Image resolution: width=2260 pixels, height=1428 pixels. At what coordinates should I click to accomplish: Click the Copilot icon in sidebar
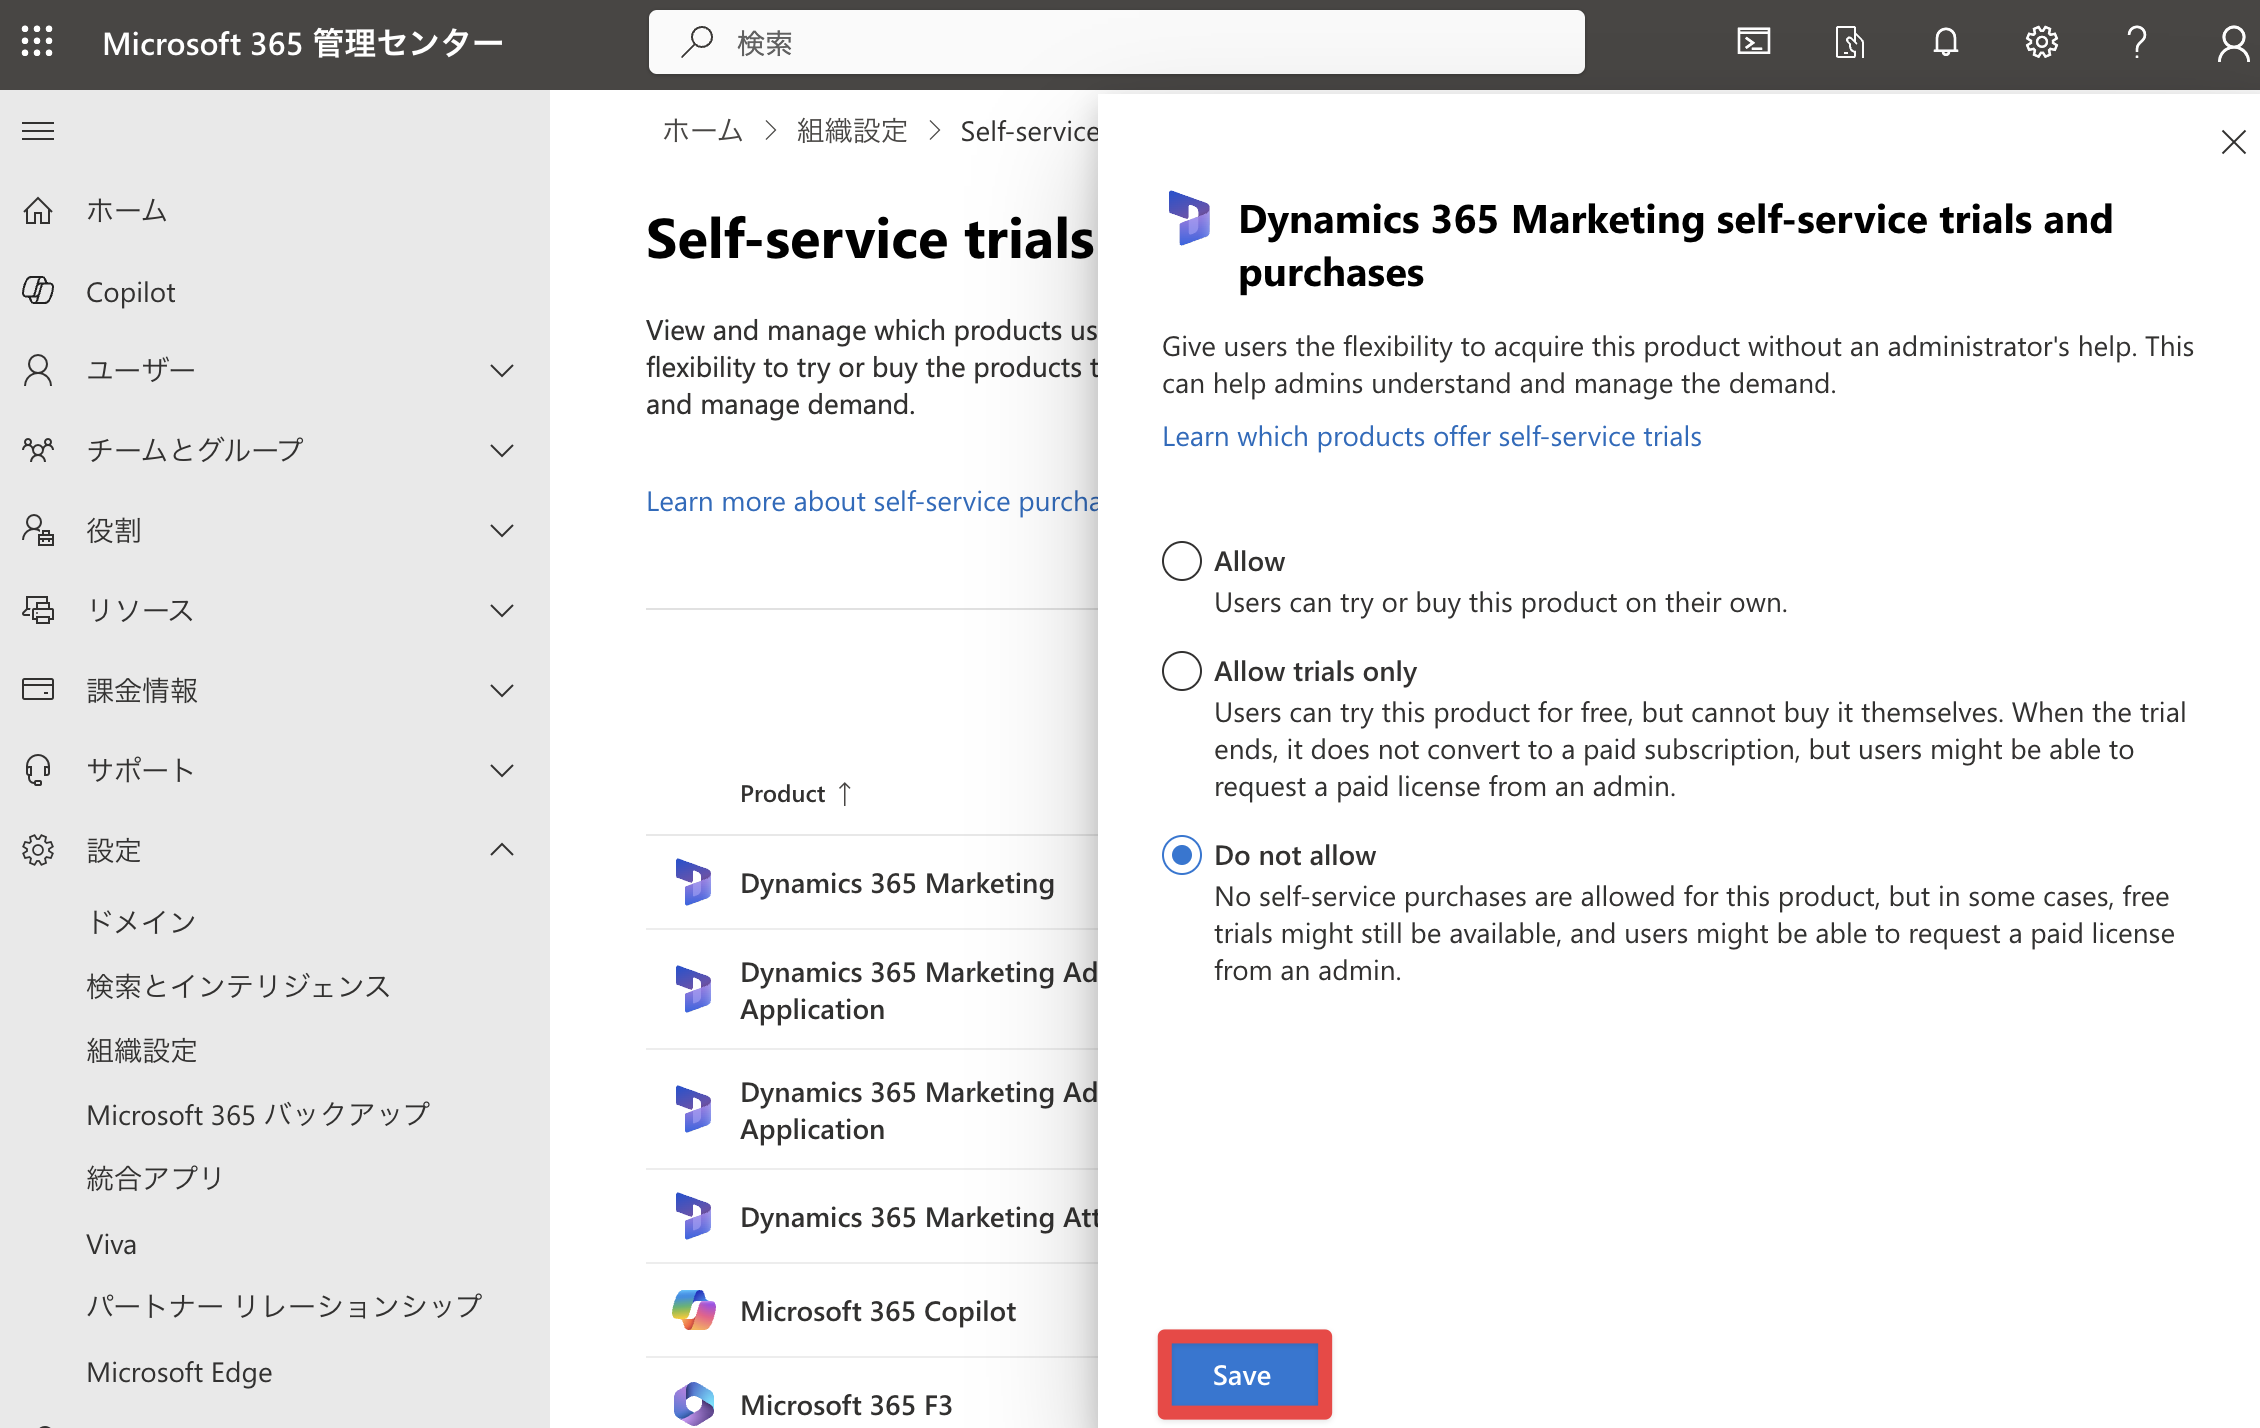point(38,291)
